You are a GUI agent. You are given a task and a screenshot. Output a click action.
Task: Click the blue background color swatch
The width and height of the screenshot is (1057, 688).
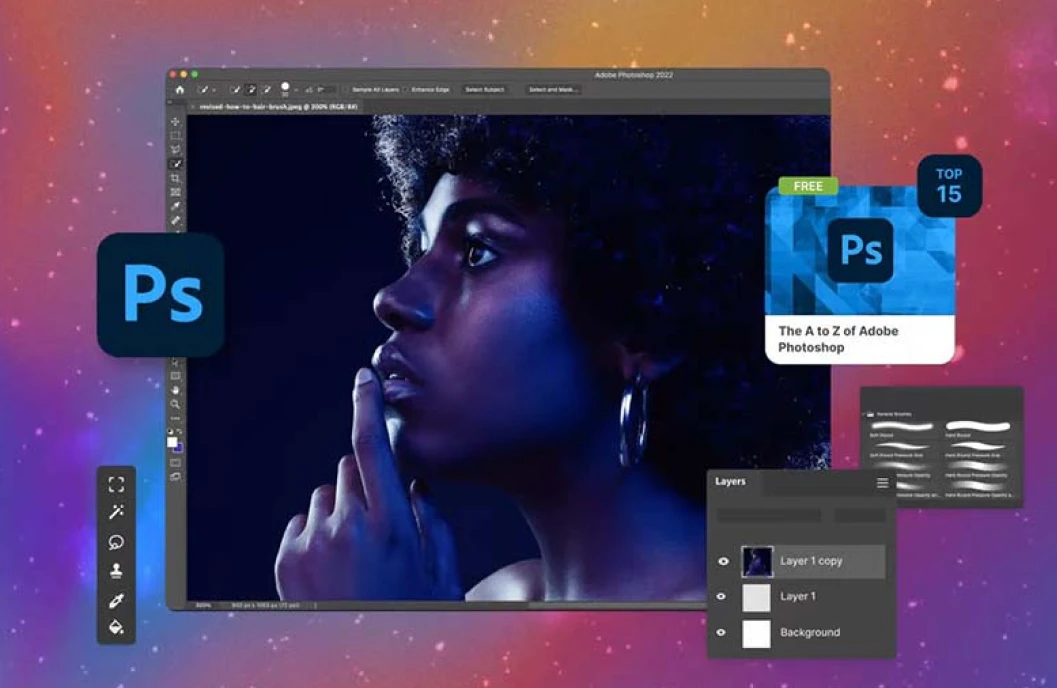pos(179,449)
